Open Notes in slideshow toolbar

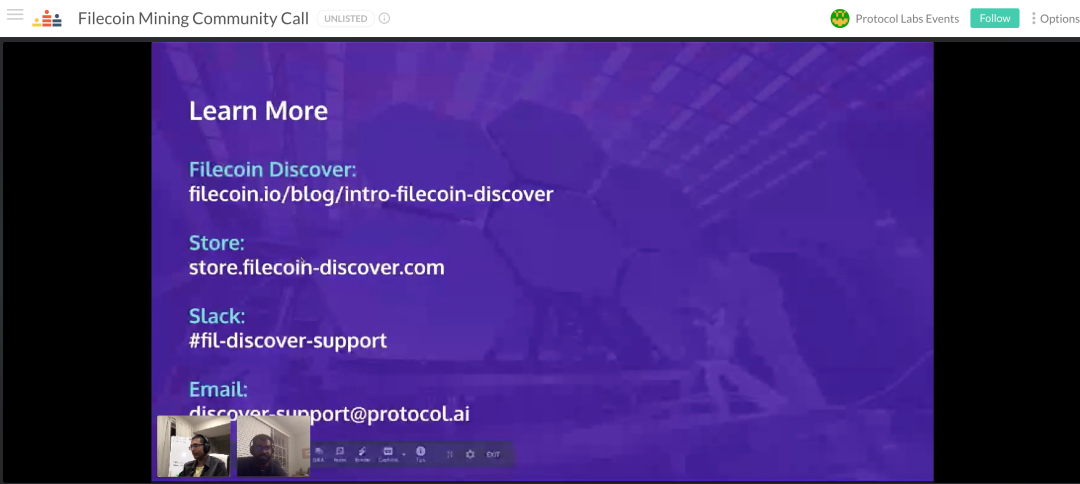point(340,454)
